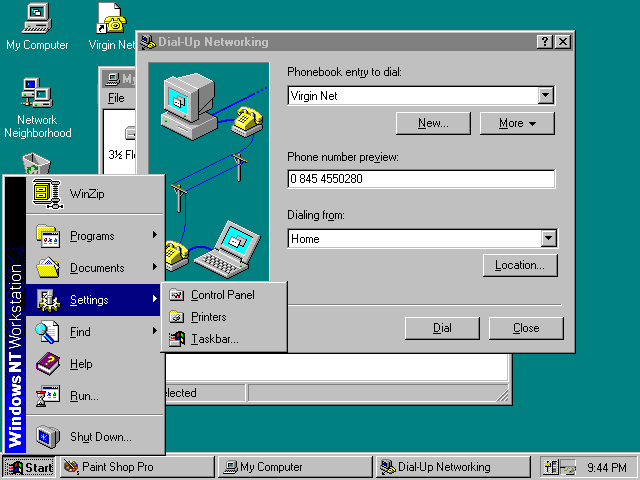Expand the Programs submenu arrow
640x480 pixels.
tap(155, 235)
